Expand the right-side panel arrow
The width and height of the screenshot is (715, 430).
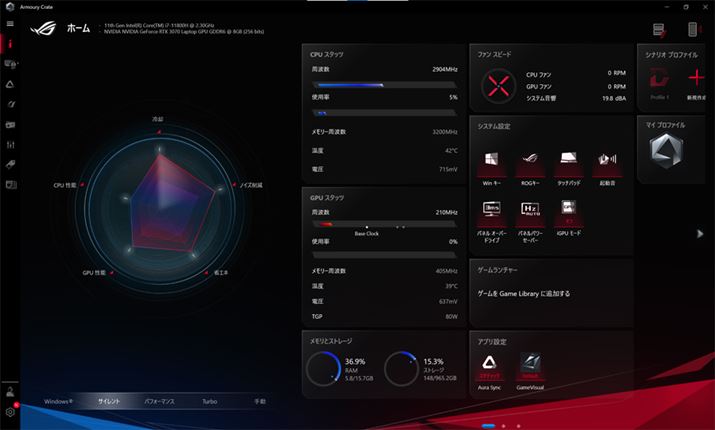(700, 234)
